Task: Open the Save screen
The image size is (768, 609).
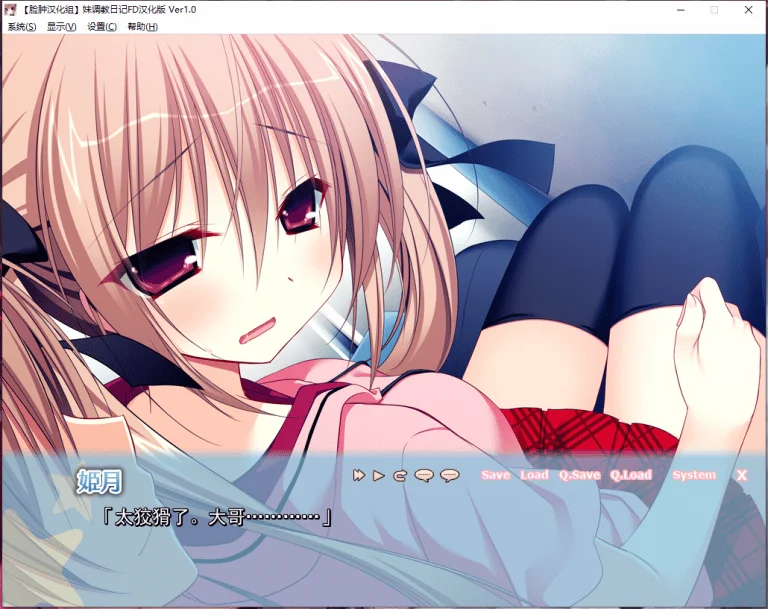Action: coord(495,475)
